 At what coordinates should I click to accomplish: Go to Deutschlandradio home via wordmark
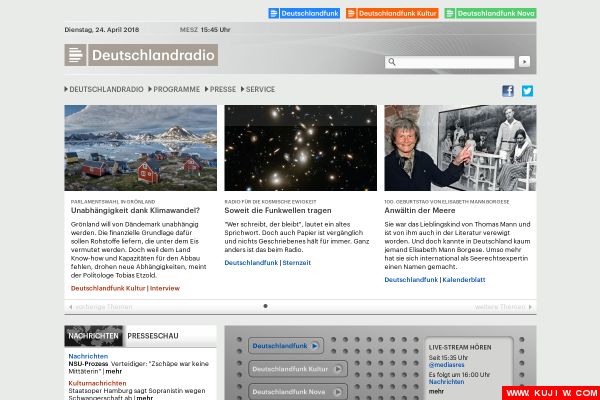click(x=153, y=55)
